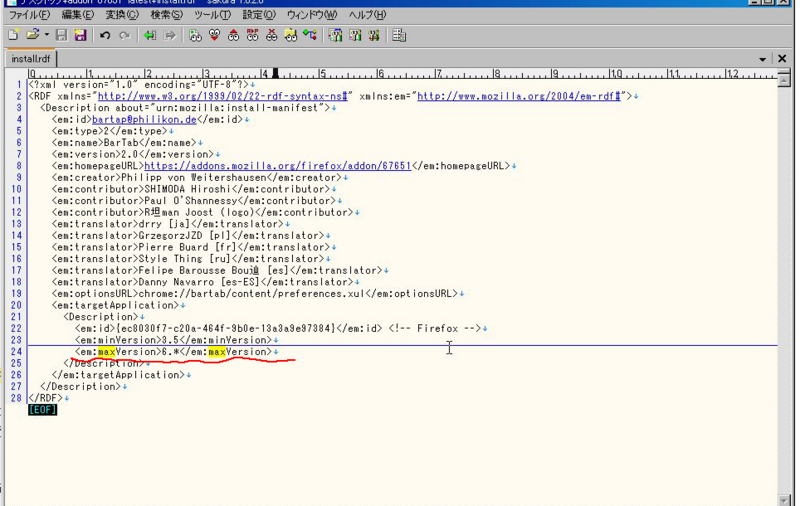This screenshot has height=506, width=800.
Task: Open the 設定(O) menu
Action: pyautogui.click(x=259, y=15)
